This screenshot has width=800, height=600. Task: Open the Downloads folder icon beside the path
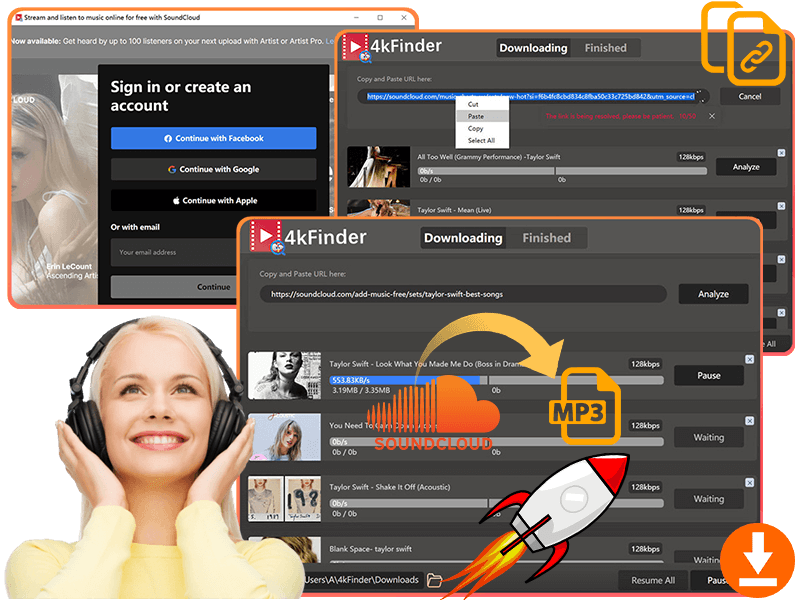pyautogui.click(x=434, y=580)
